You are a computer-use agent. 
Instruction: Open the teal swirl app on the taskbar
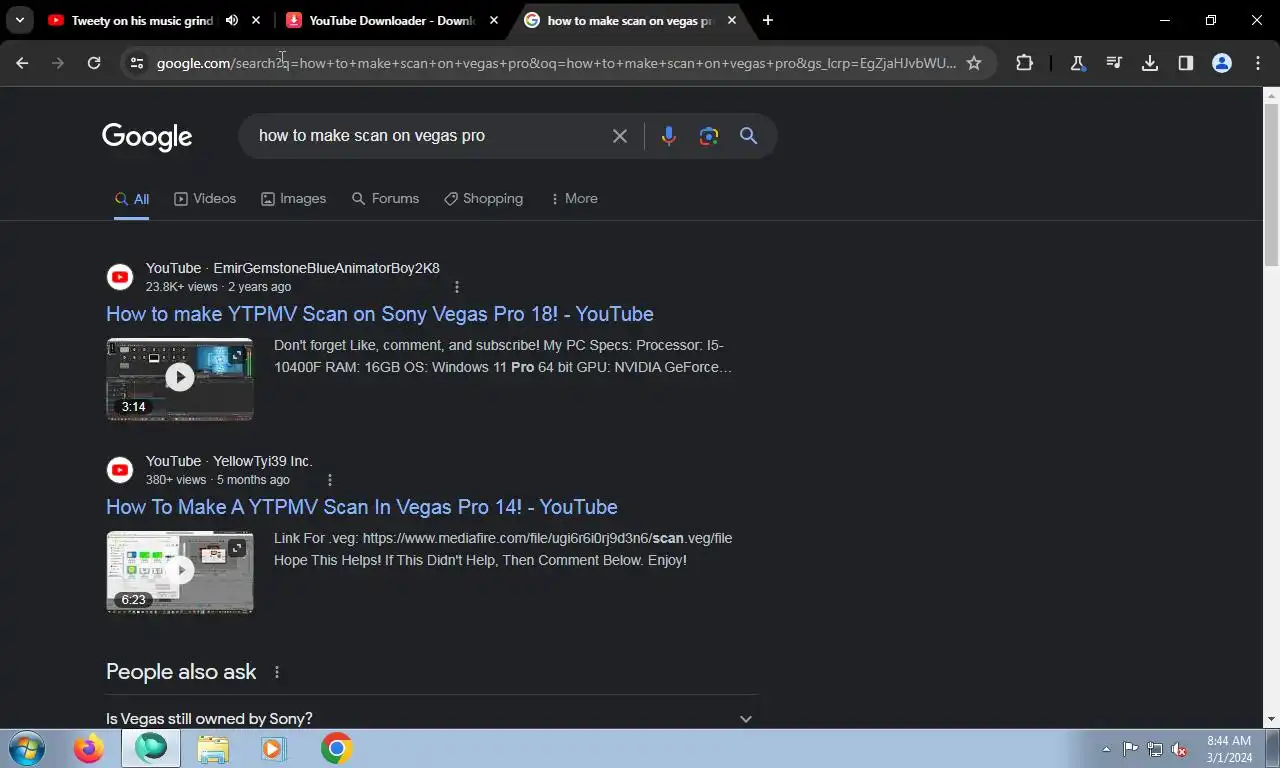[151, 748]
